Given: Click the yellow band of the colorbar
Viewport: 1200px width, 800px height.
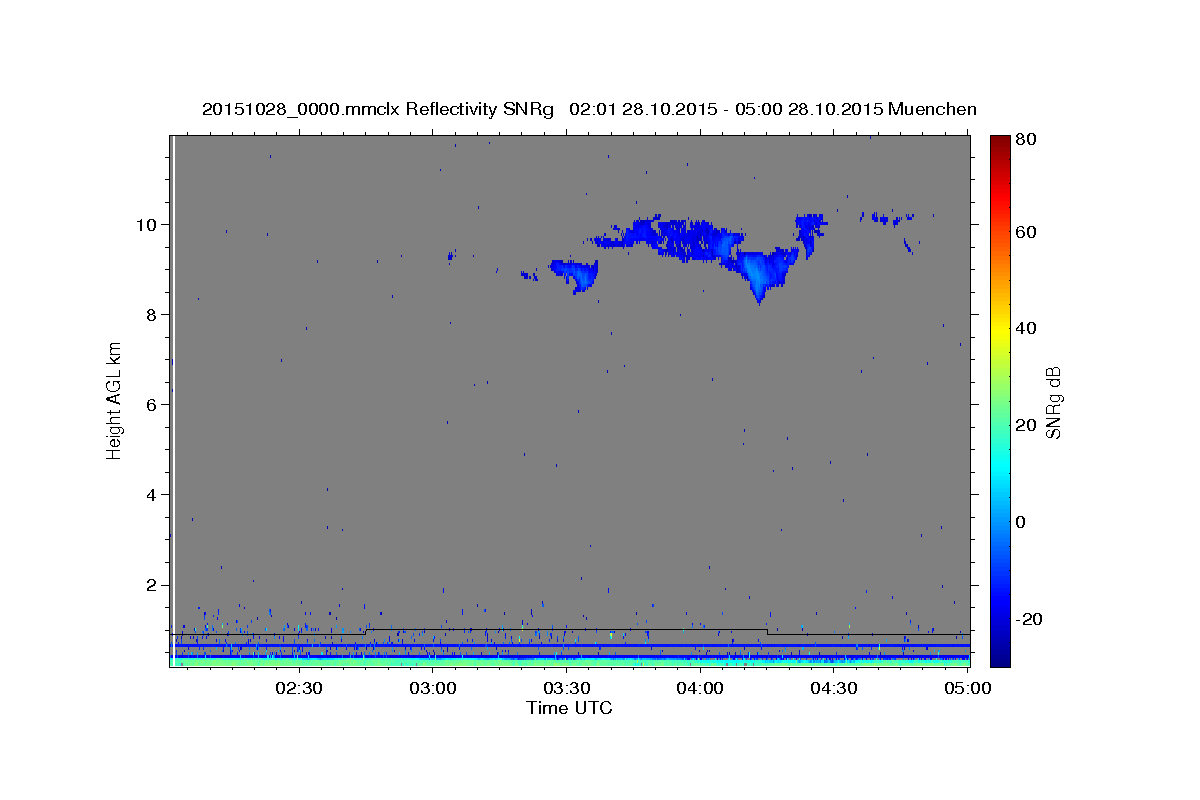Looking at the screenshot, I should [x=999, y=330].
